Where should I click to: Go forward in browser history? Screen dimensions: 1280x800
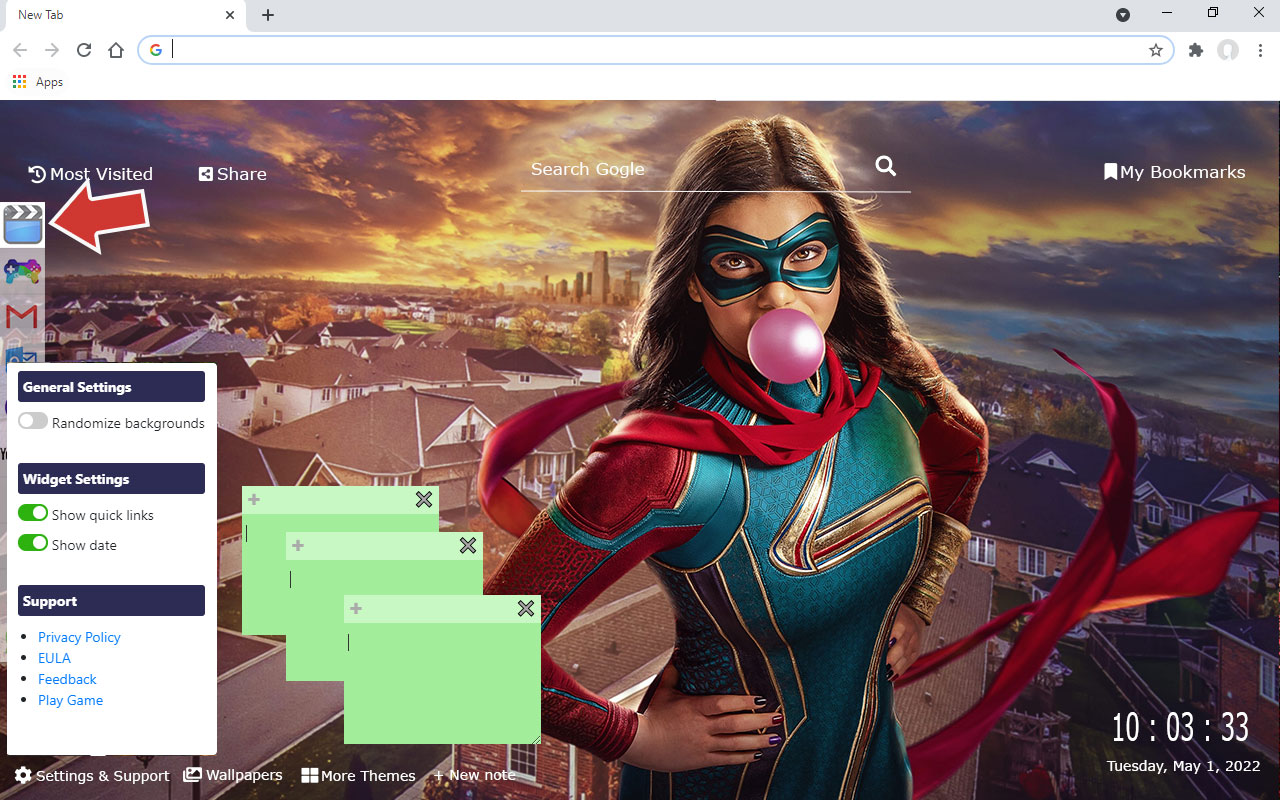[x=52, y=50]
